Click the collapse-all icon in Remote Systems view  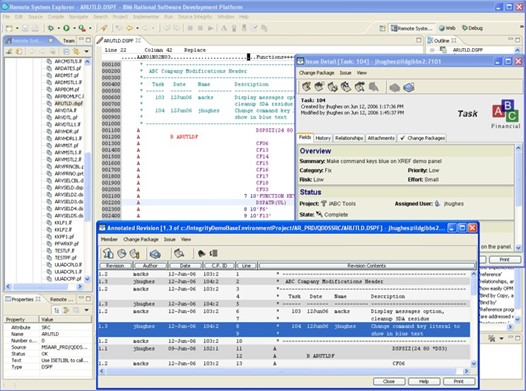tap(66, 51)
